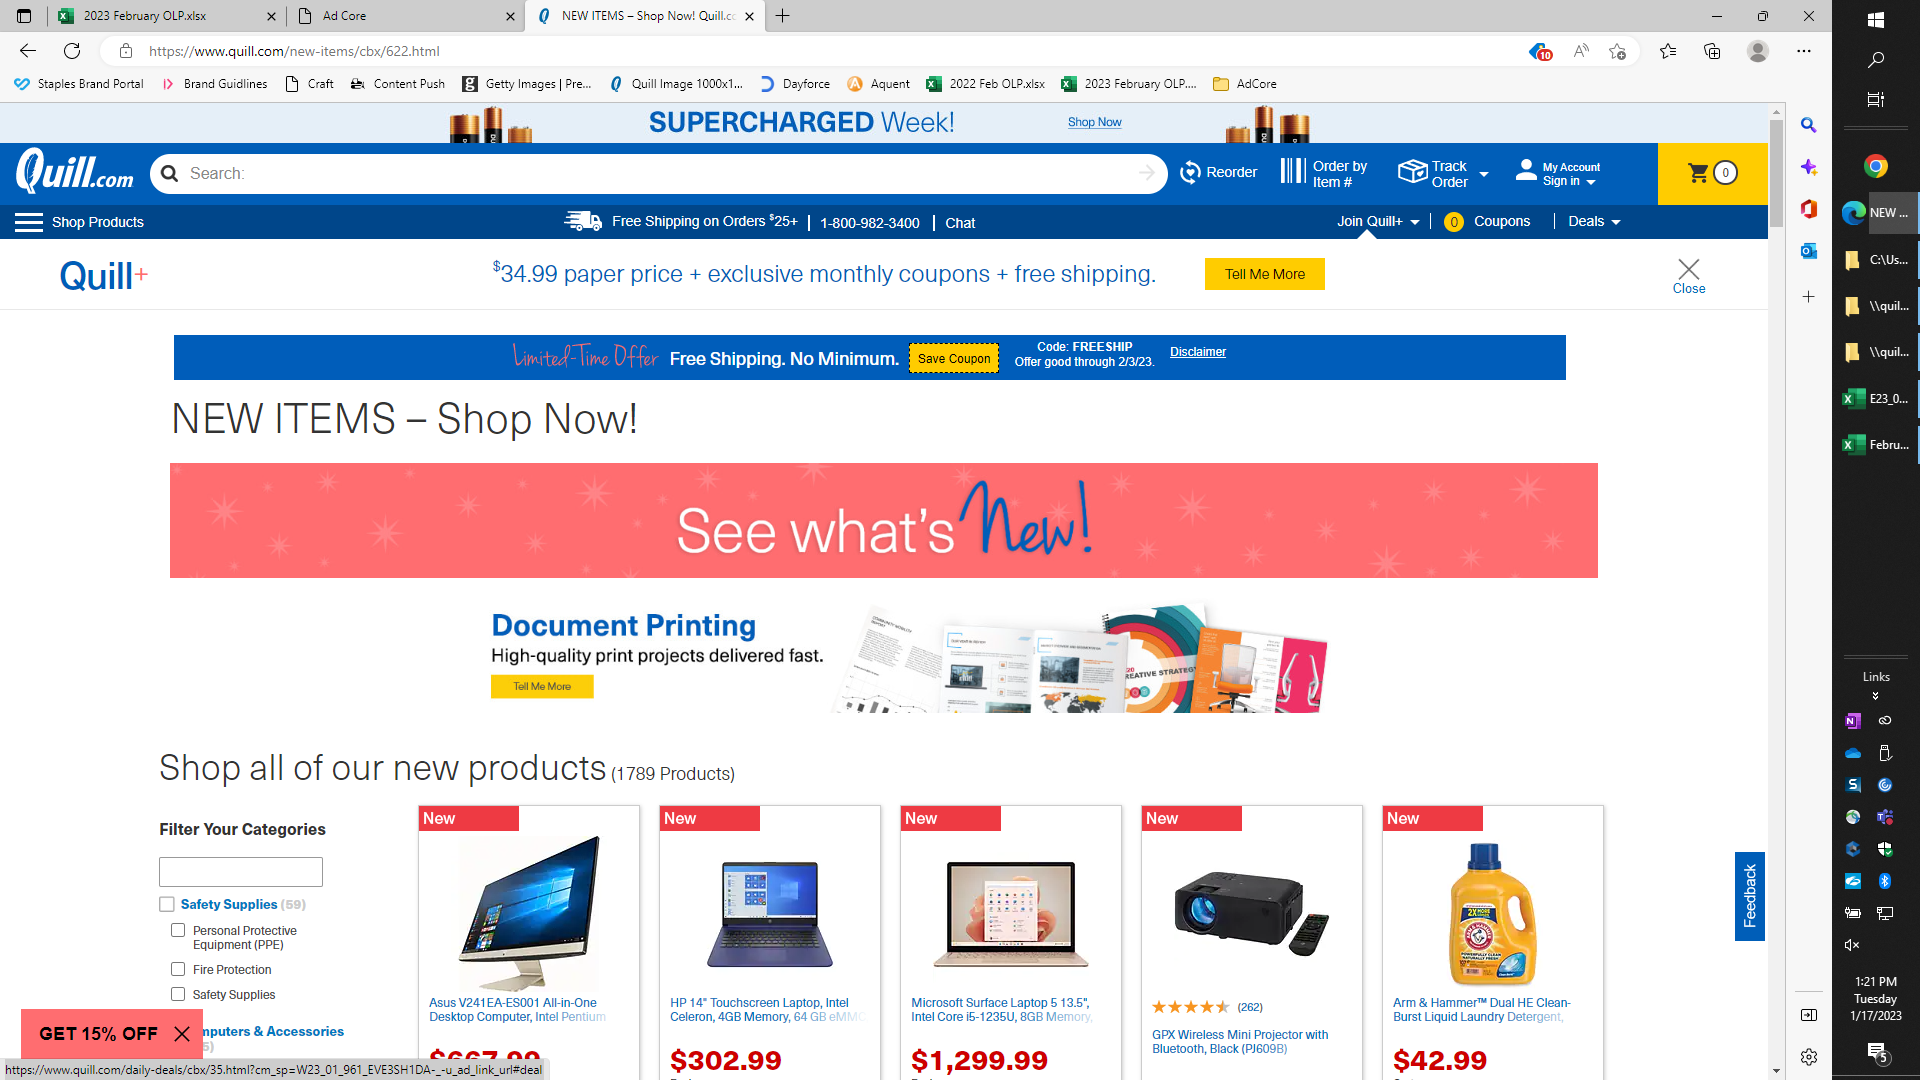This screenshot has width=1920, height=1080.
Task: Open the shopping cart icon
Action: (x=1698, y=173)
